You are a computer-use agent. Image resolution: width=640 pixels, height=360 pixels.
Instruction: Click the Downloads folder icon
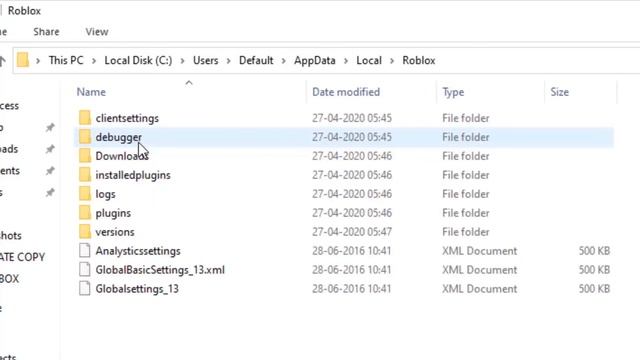coord(85,156)
